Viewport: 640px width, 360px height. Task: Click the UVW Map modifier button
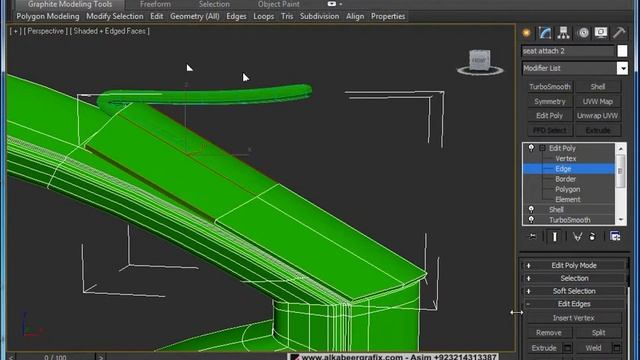pyautogui.click(x=598, y=101)
